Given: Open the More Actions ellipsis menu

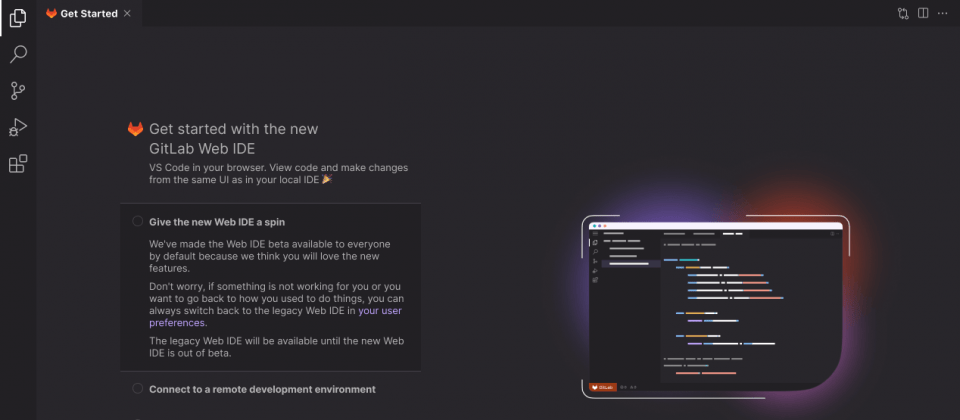Looking at the screenshot, I should coord(943,13).
